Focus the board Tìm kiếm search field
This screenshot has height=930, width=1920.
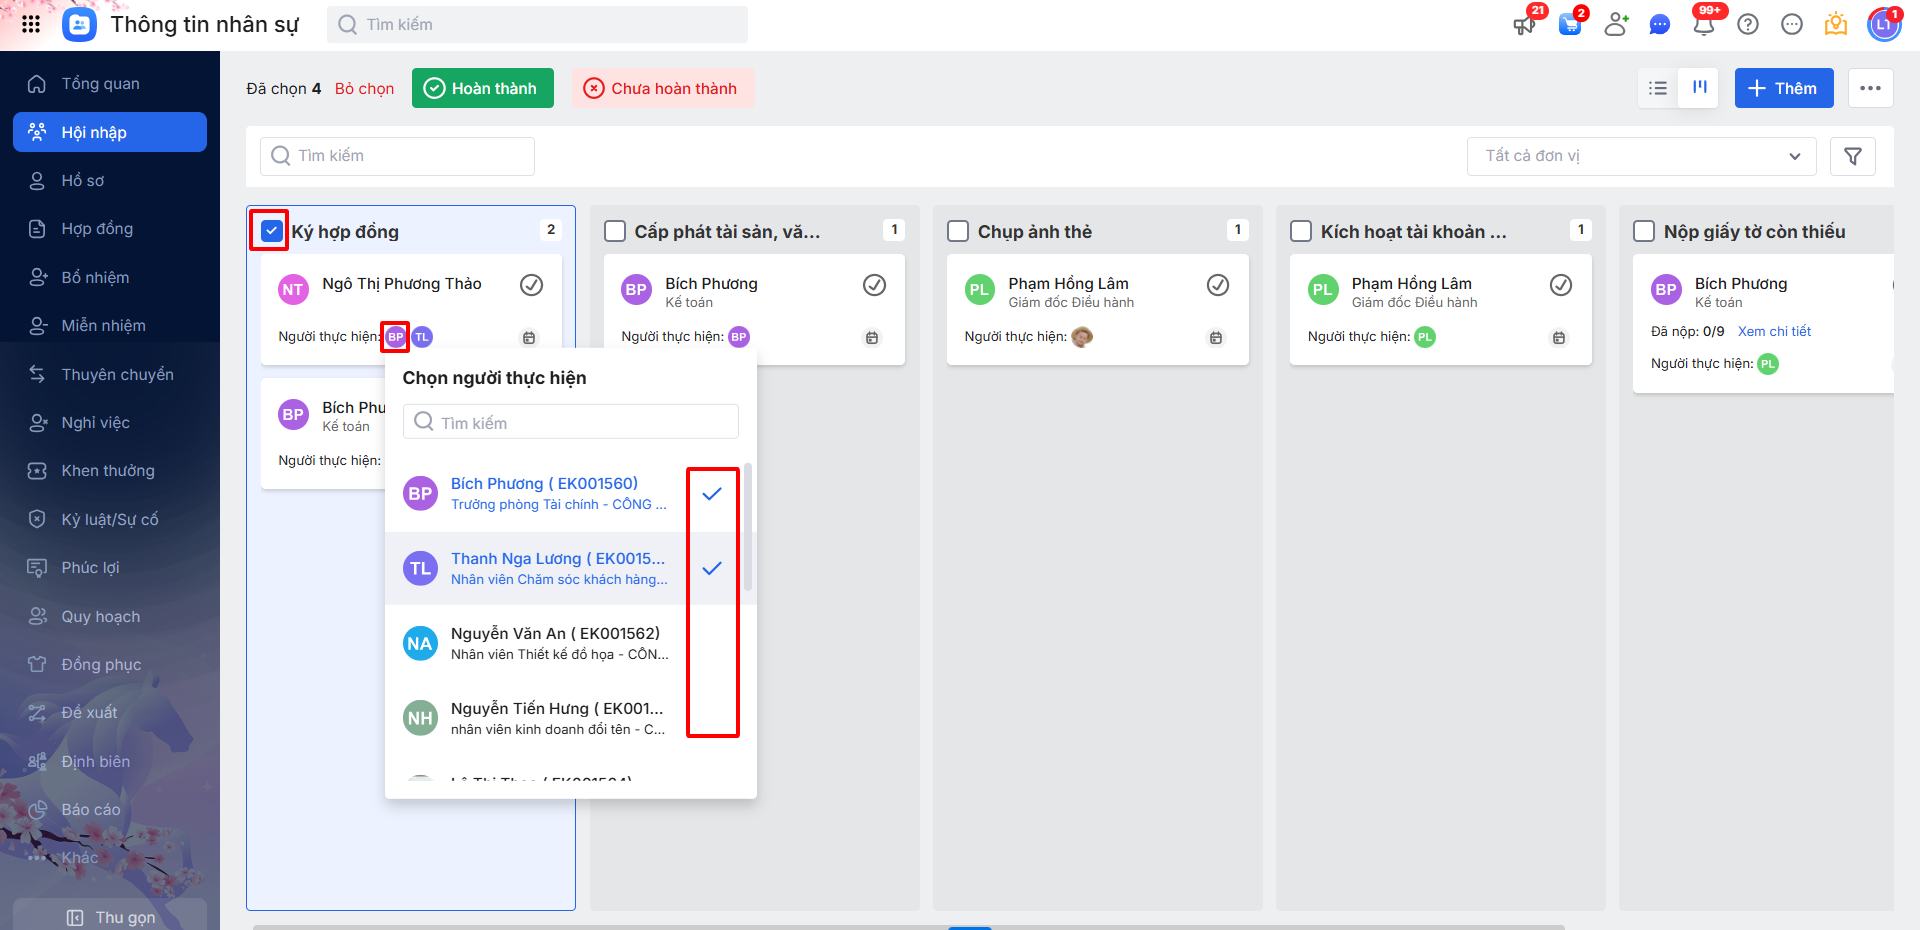click(x=397, y=156)
